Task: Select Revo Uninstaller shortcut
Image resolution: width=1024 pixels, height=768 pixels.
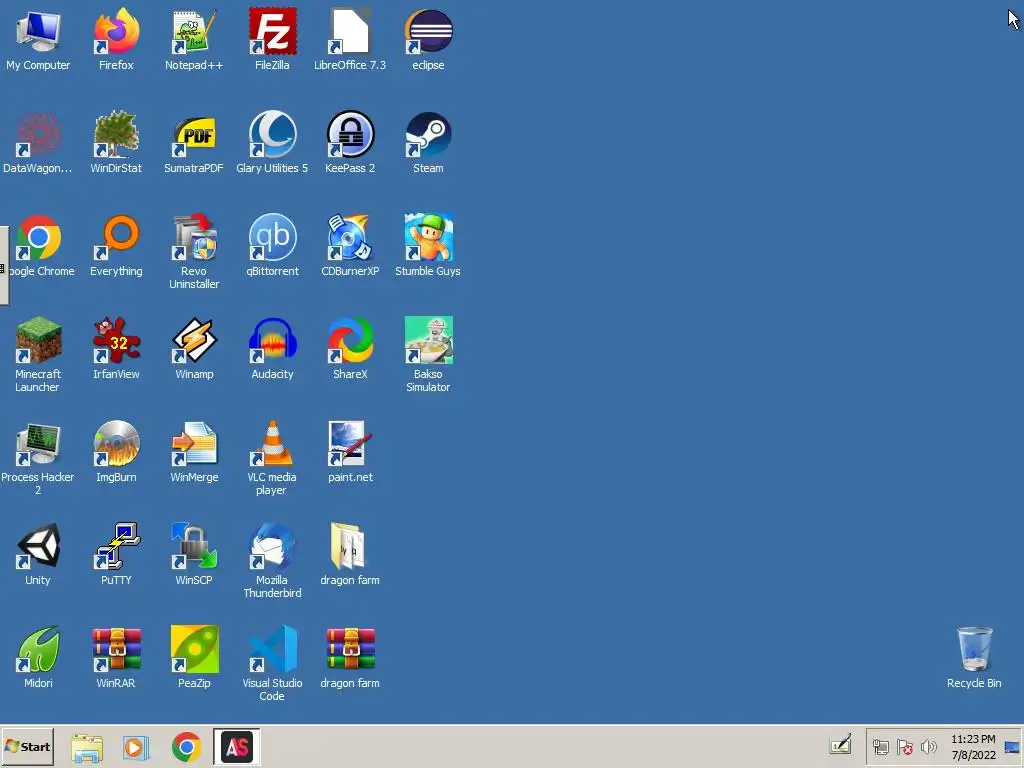Action: (x=194, y=237)
